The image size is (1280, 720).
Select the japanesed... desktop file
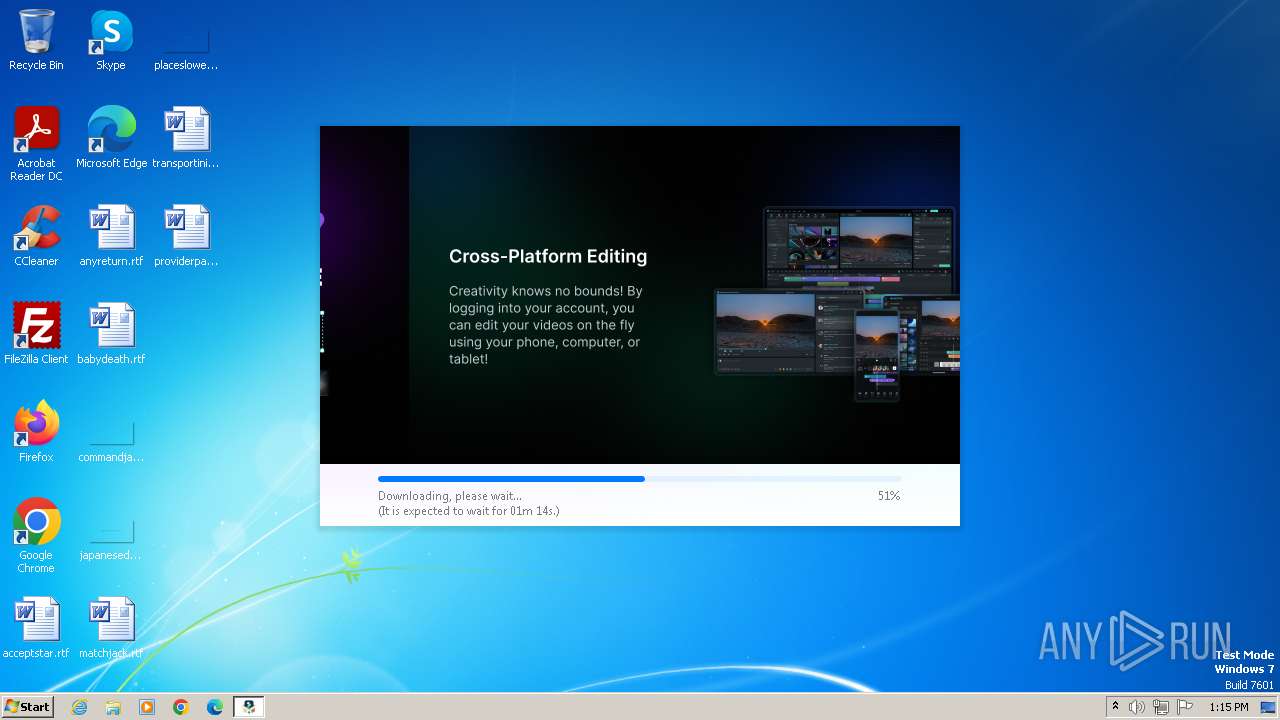pyautogui.click(x=111, y=540)
